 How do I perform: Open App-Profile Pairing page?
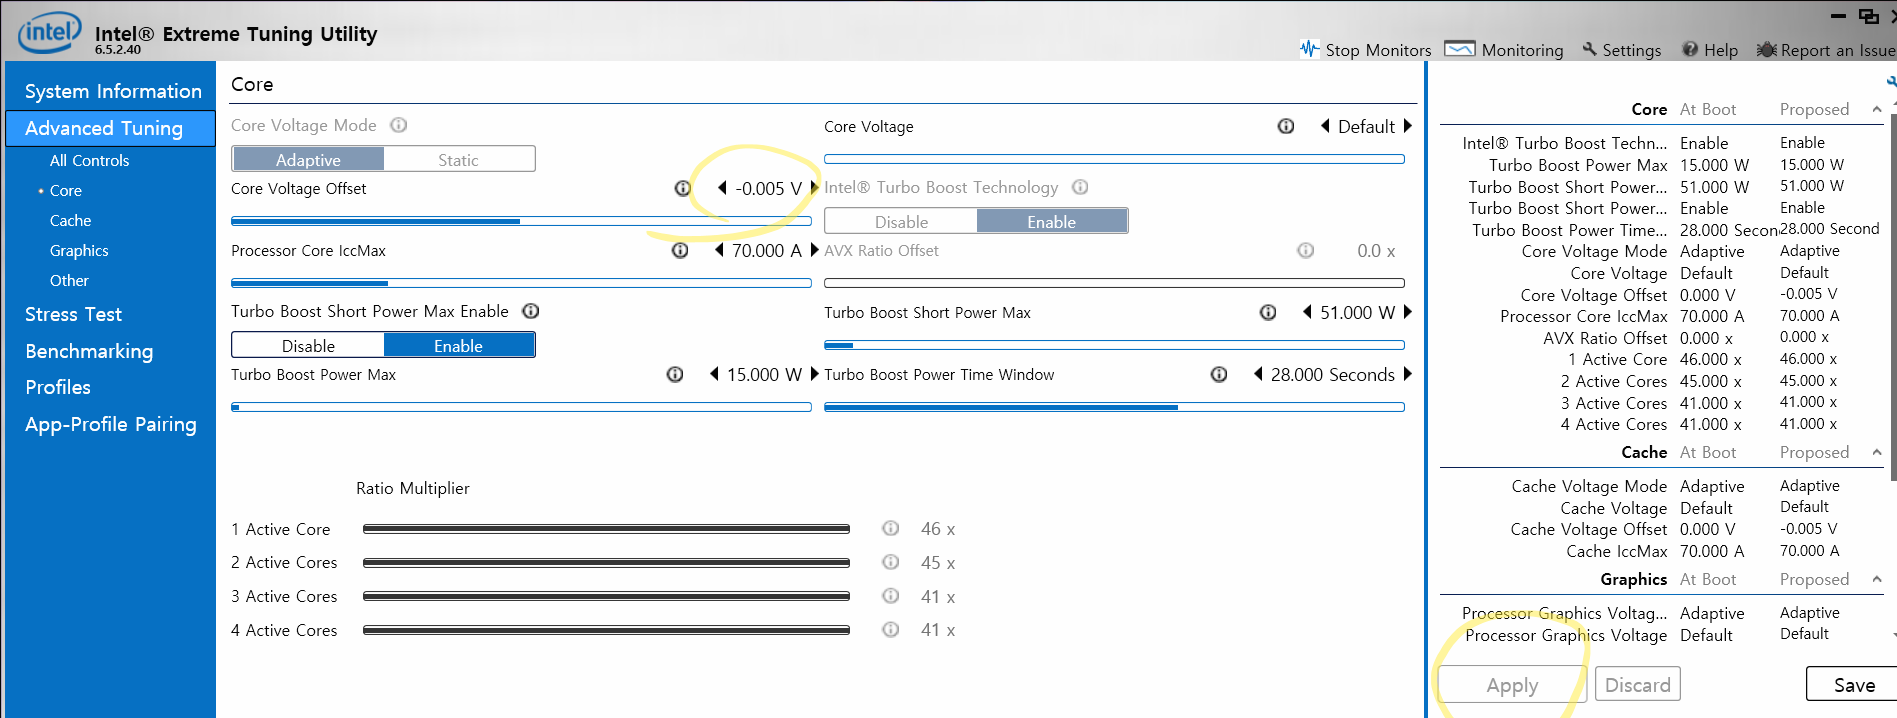110,424
